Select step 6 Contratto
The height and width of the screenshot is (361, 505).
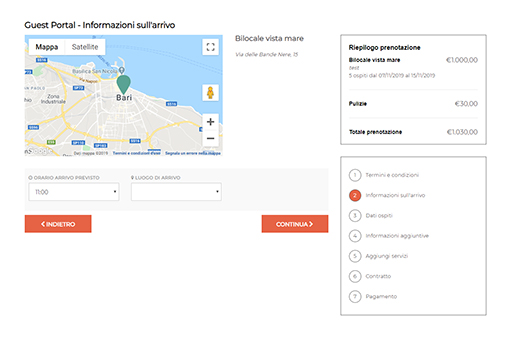click(370, 276)
